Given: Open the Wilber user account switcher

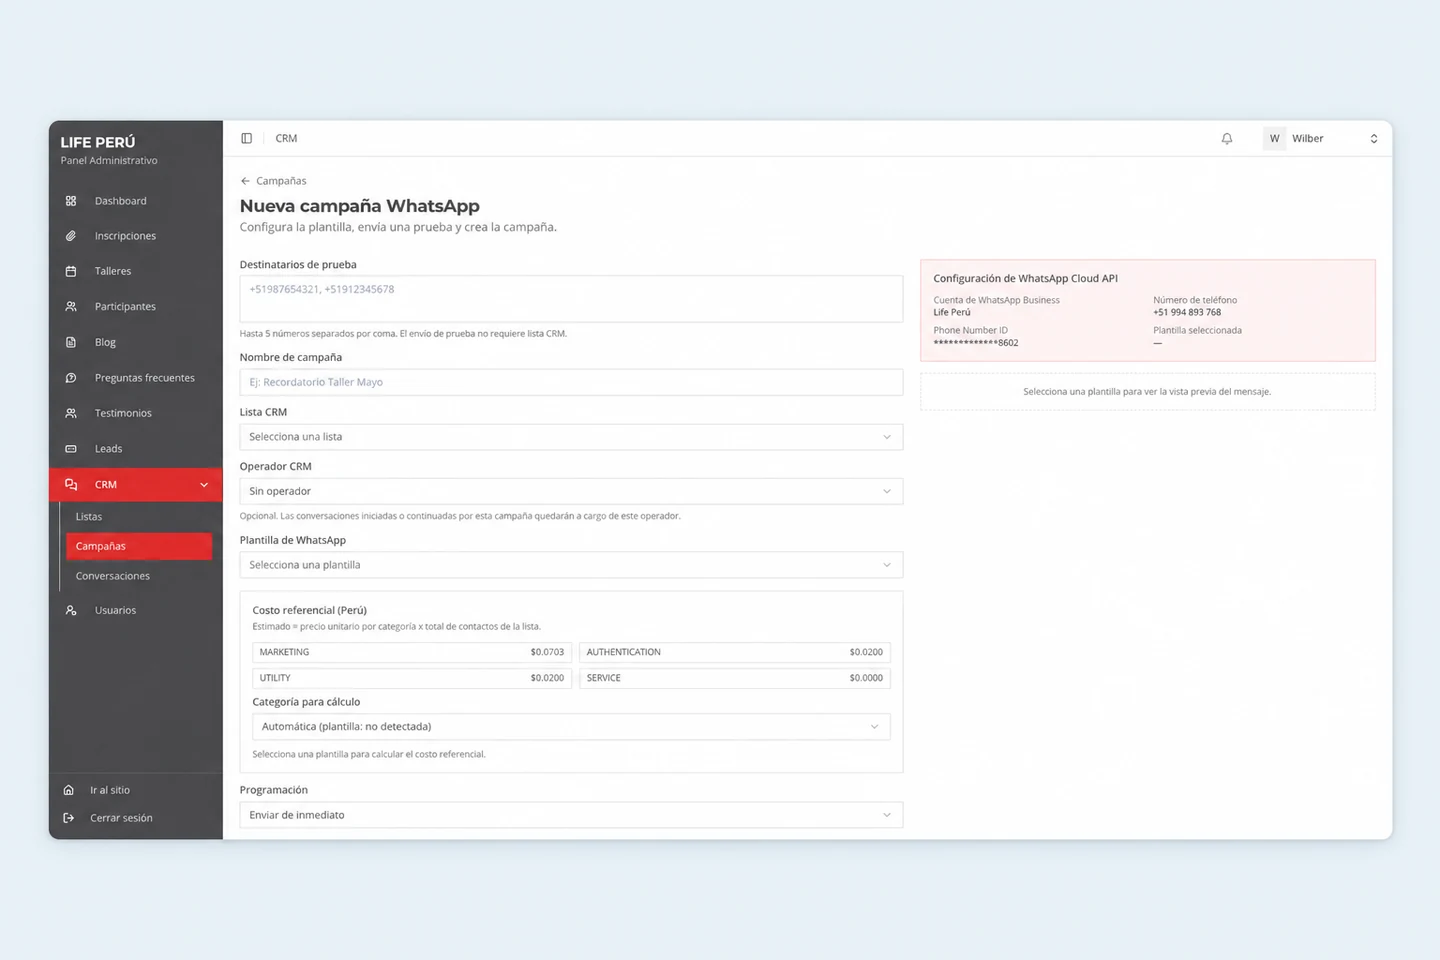Looking at the screenshot, I should coord(1322,139).
